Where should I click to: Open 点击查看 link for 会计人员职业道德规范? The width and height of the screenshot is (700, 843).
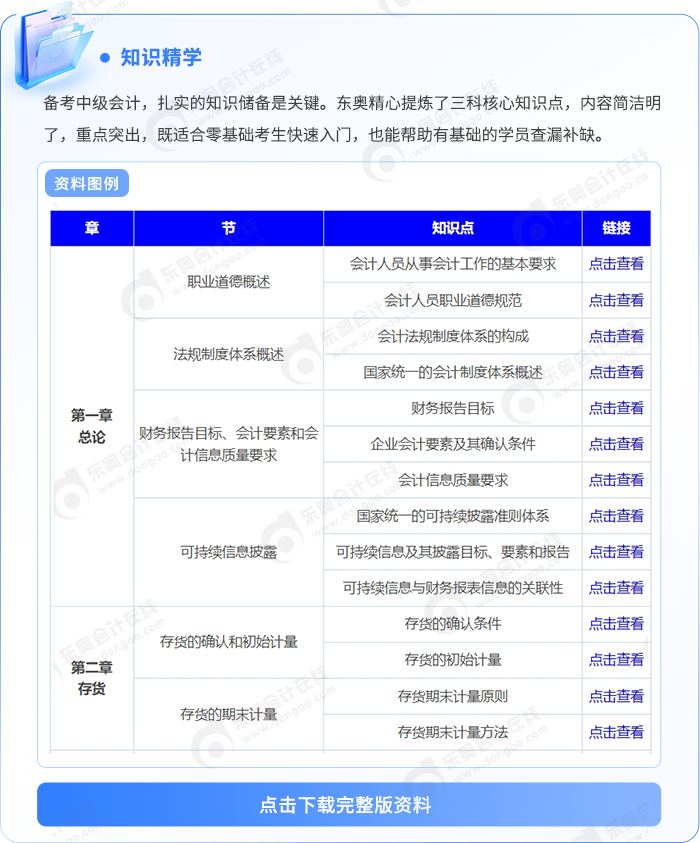click(x=616, y=300)
